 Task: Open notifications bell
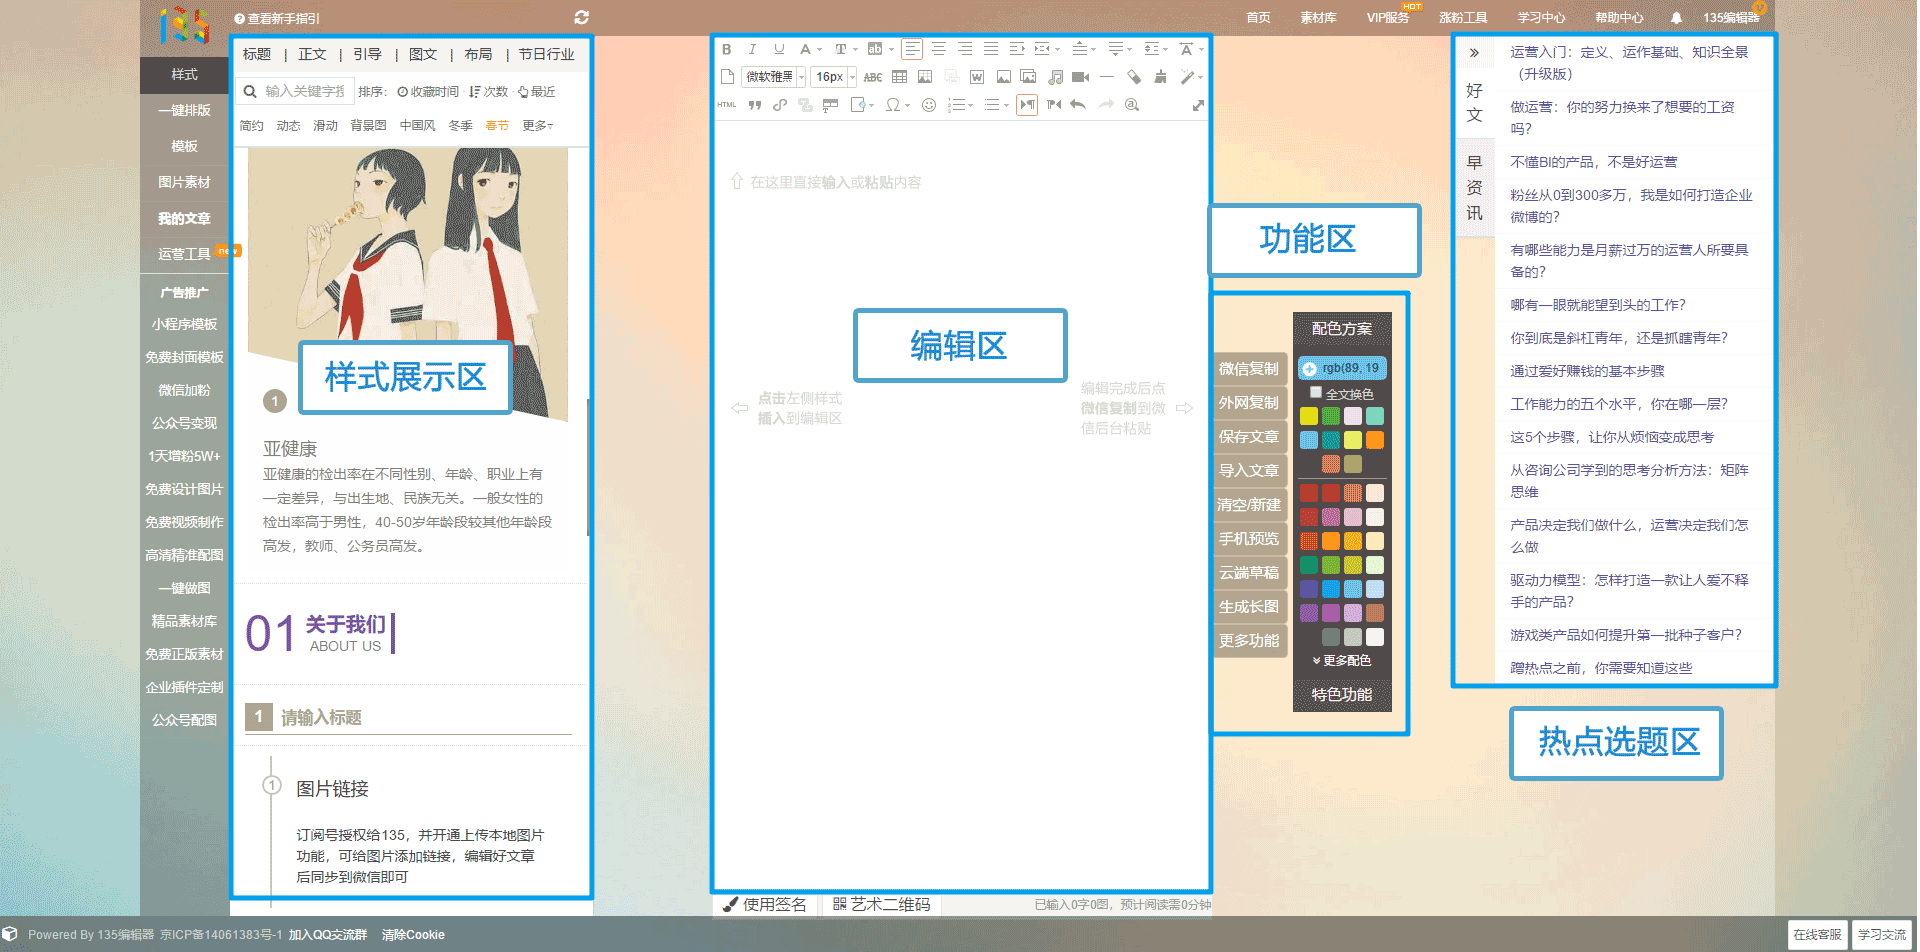(x=1677, y=18)
